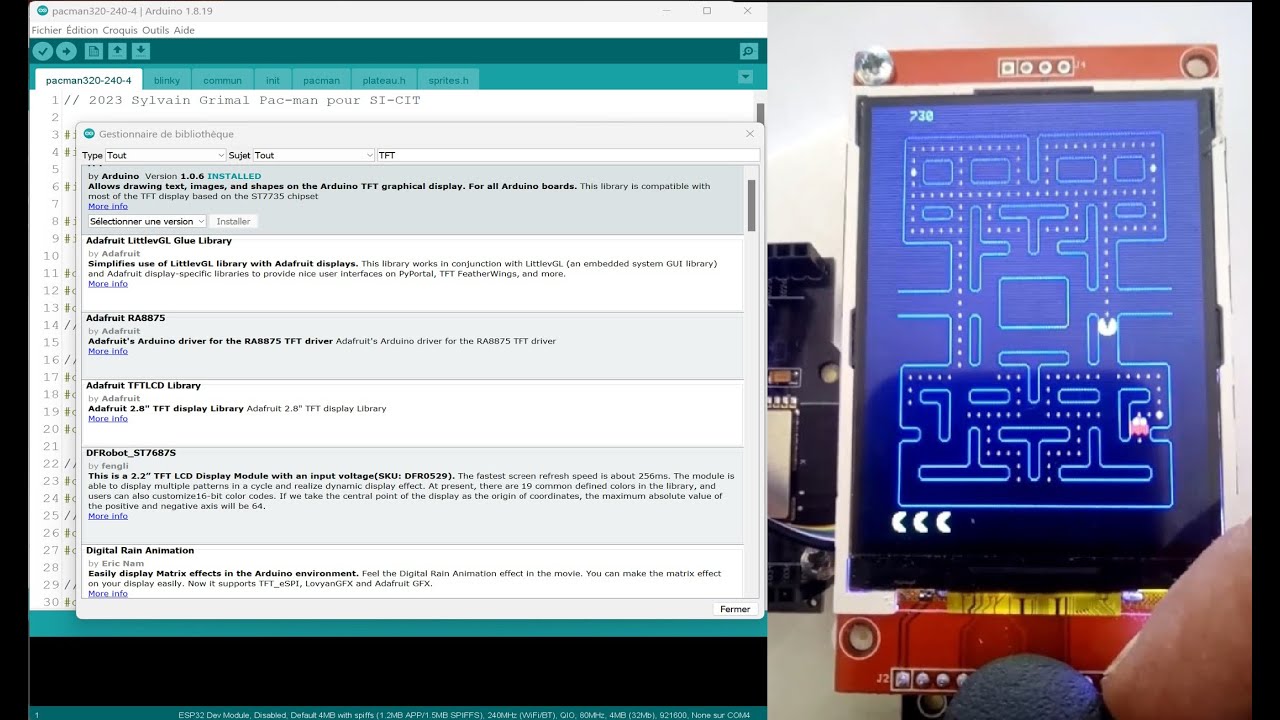Select the Adafruit TFTLCD Library entry title
The image size is (1280, 720).
click(x=144, y=385)
